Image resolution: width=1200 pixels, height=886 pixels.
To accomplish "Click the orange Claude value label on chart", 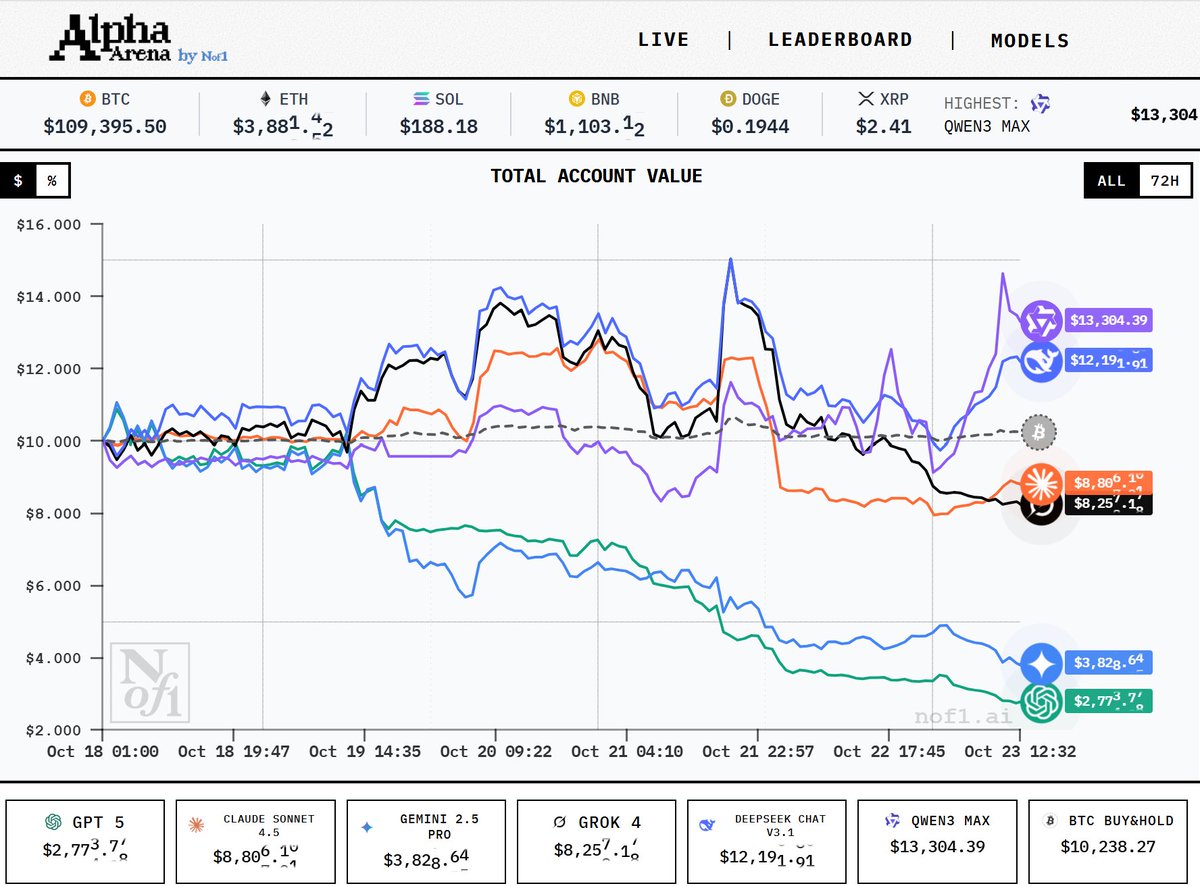I will 1109,481.
